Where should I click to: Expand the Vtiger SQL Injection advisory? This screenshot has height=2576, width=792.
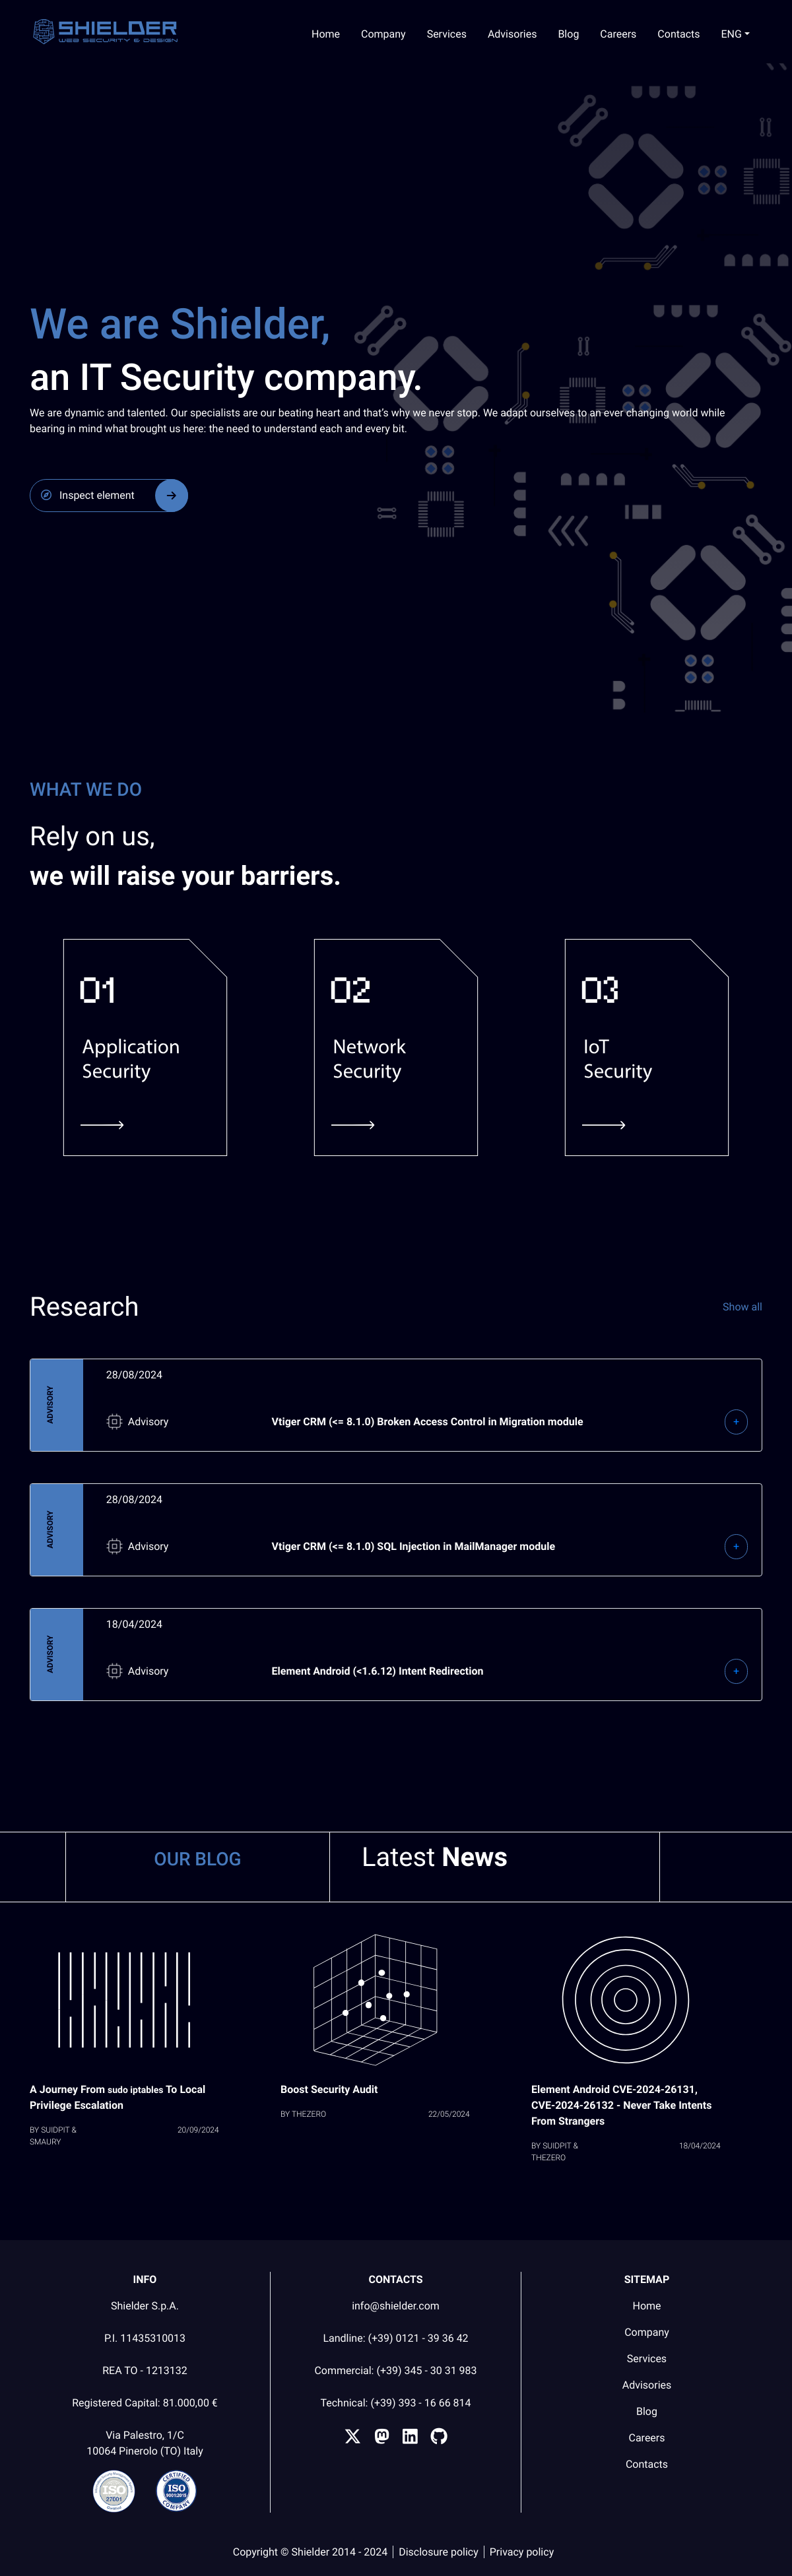coord(735,1546)
